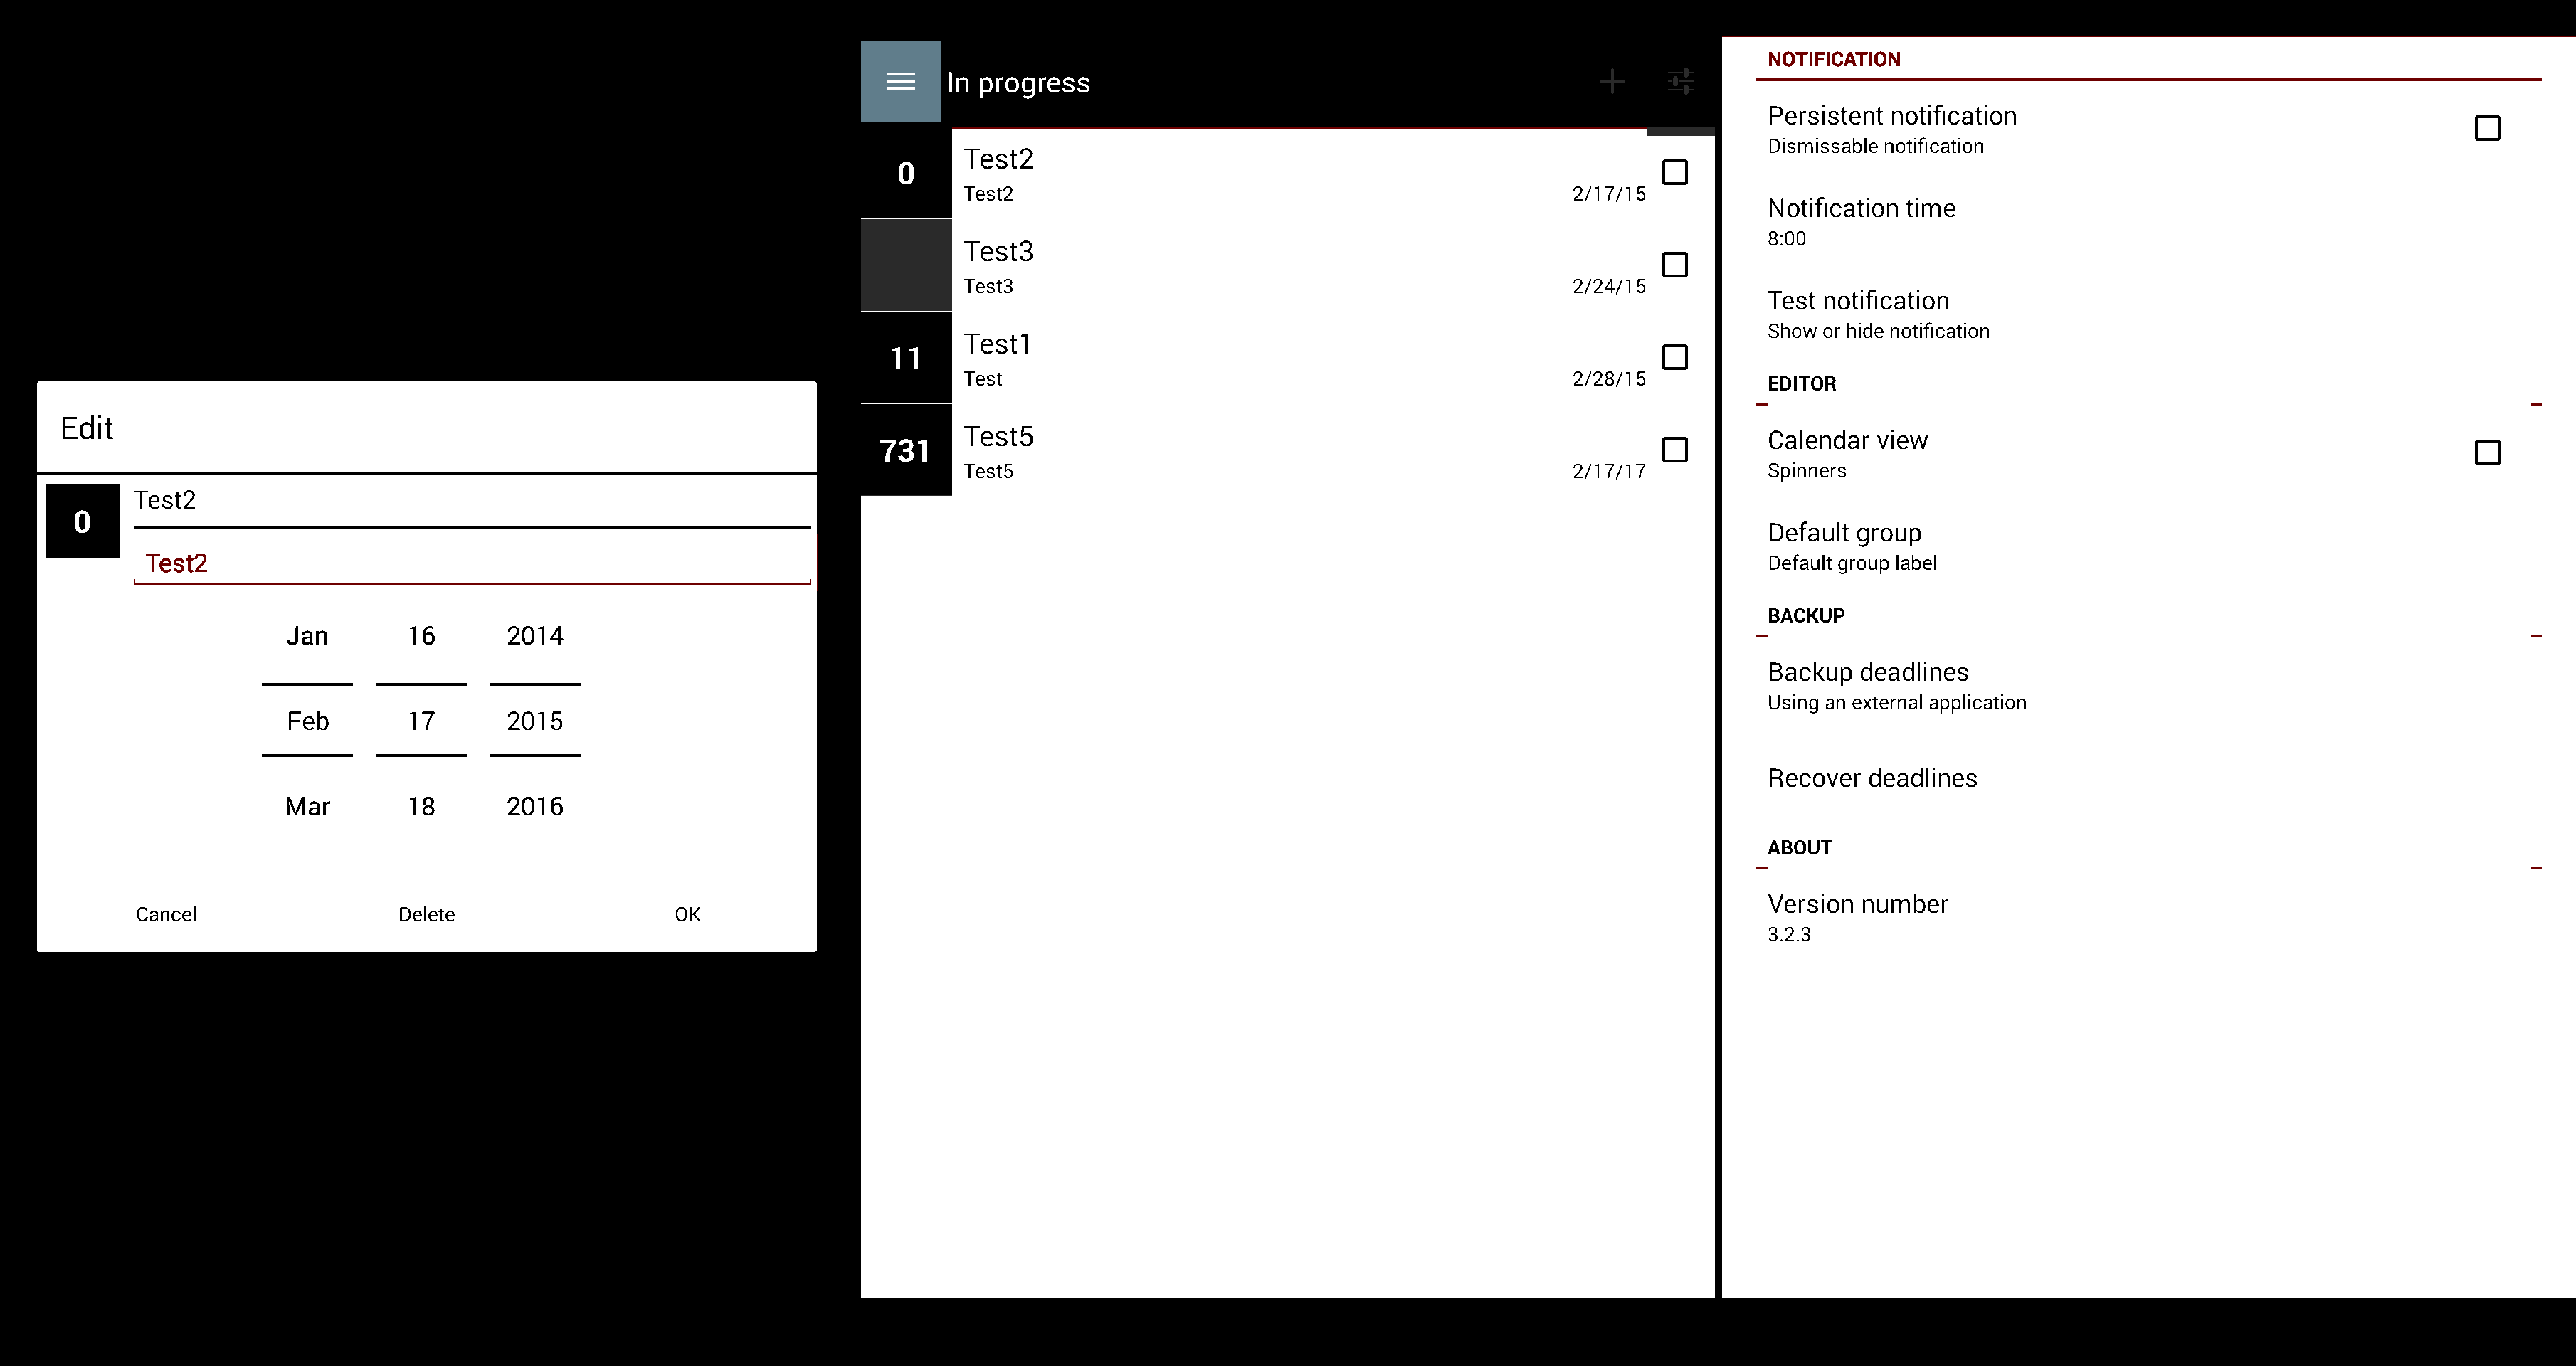Check the Test2 deadline checkbox

coord(1674,172)
